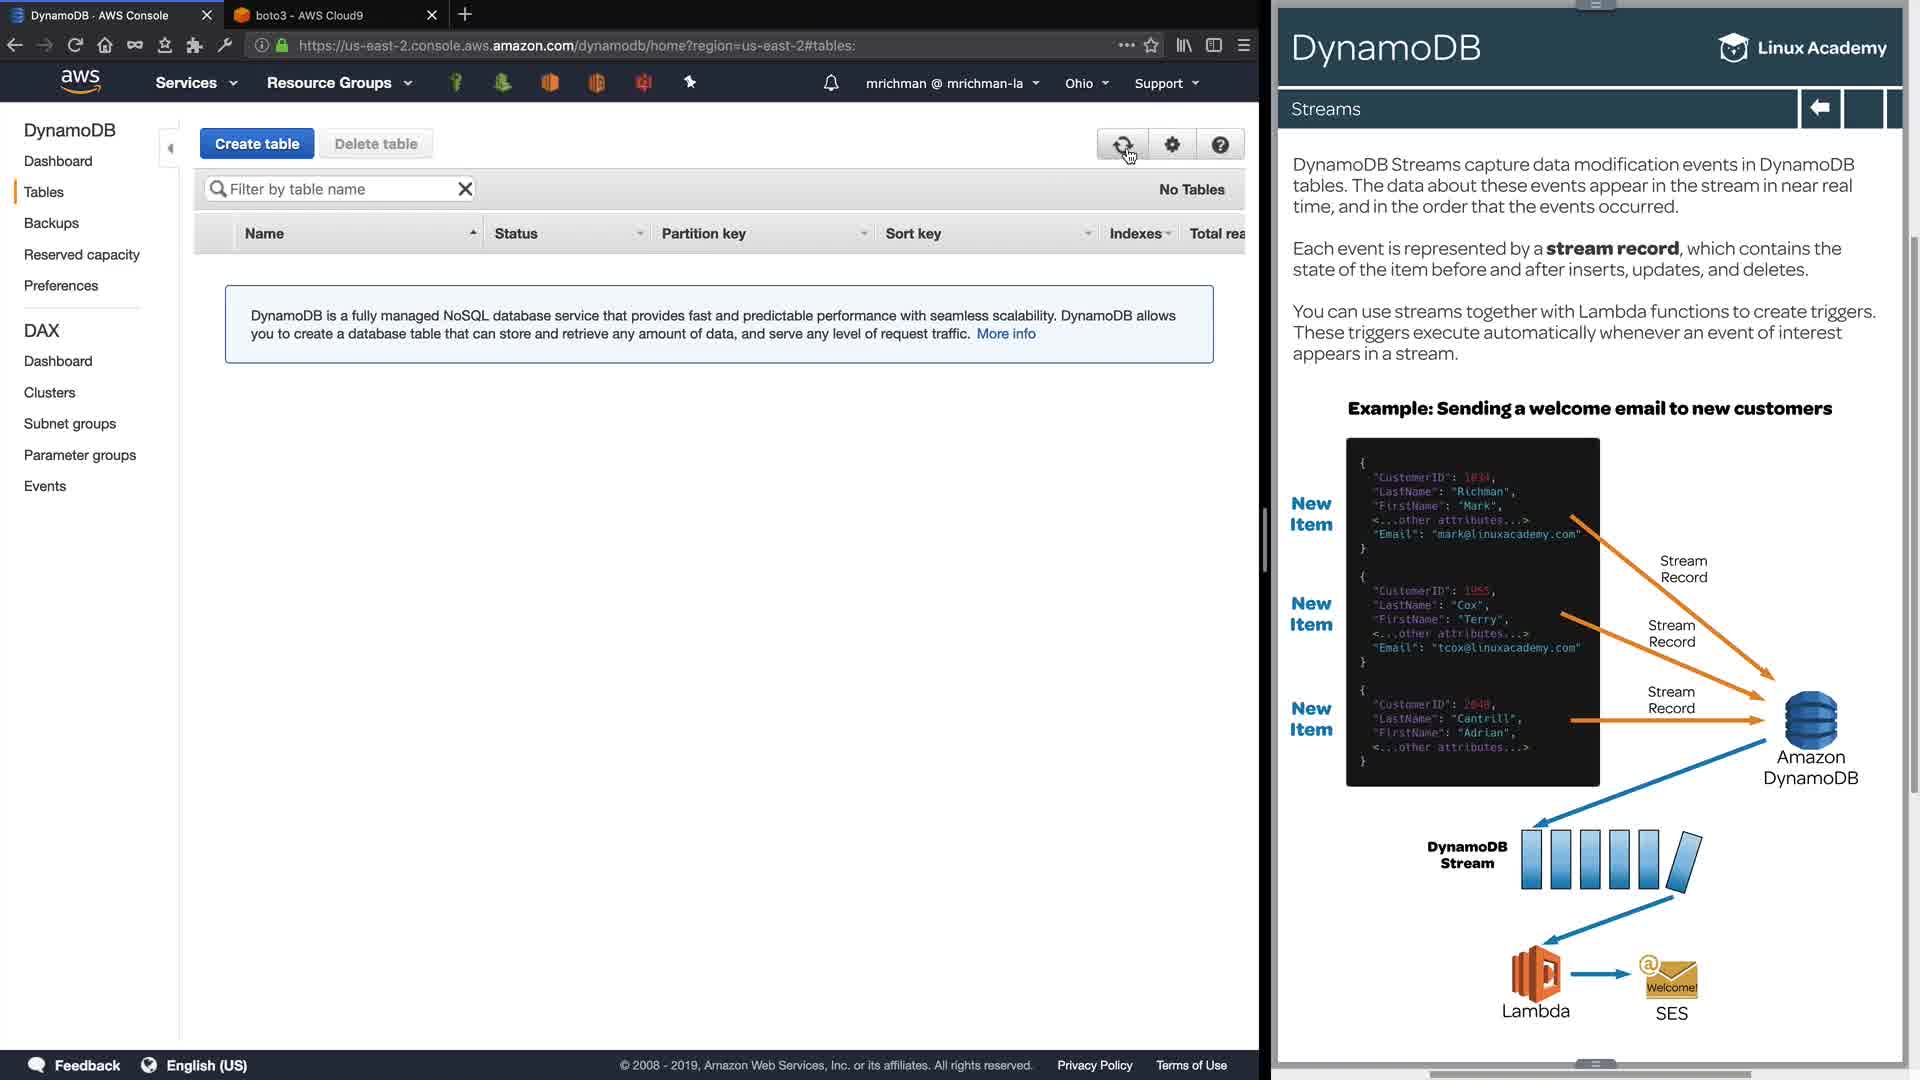Open the DynamoDB settings gear icon

point(1172,145)
